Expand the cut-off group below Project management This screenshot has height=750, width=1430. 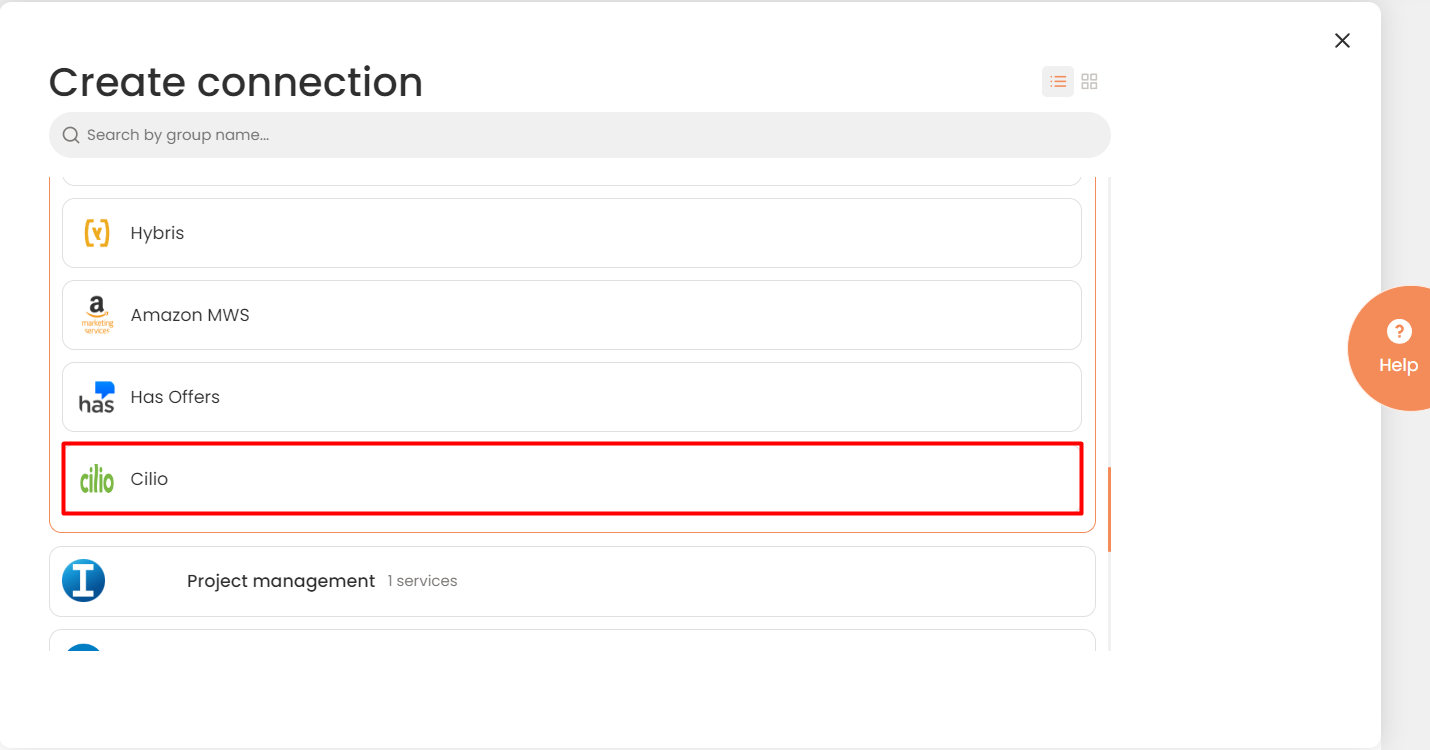coord(572,640)
